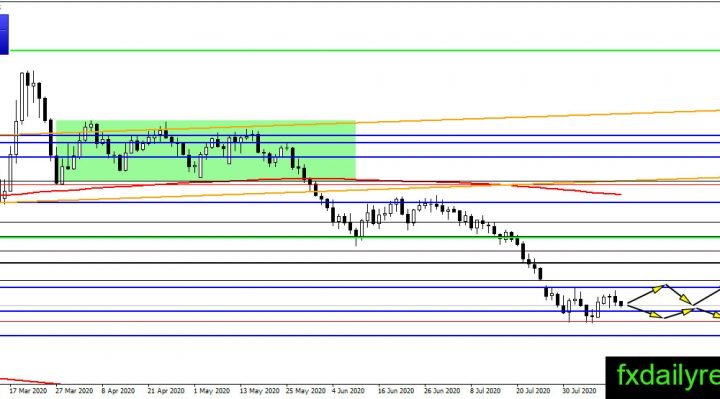Click the 8 Jul 2020 axis label
720x399 pixels.
[x=485, y=391]
